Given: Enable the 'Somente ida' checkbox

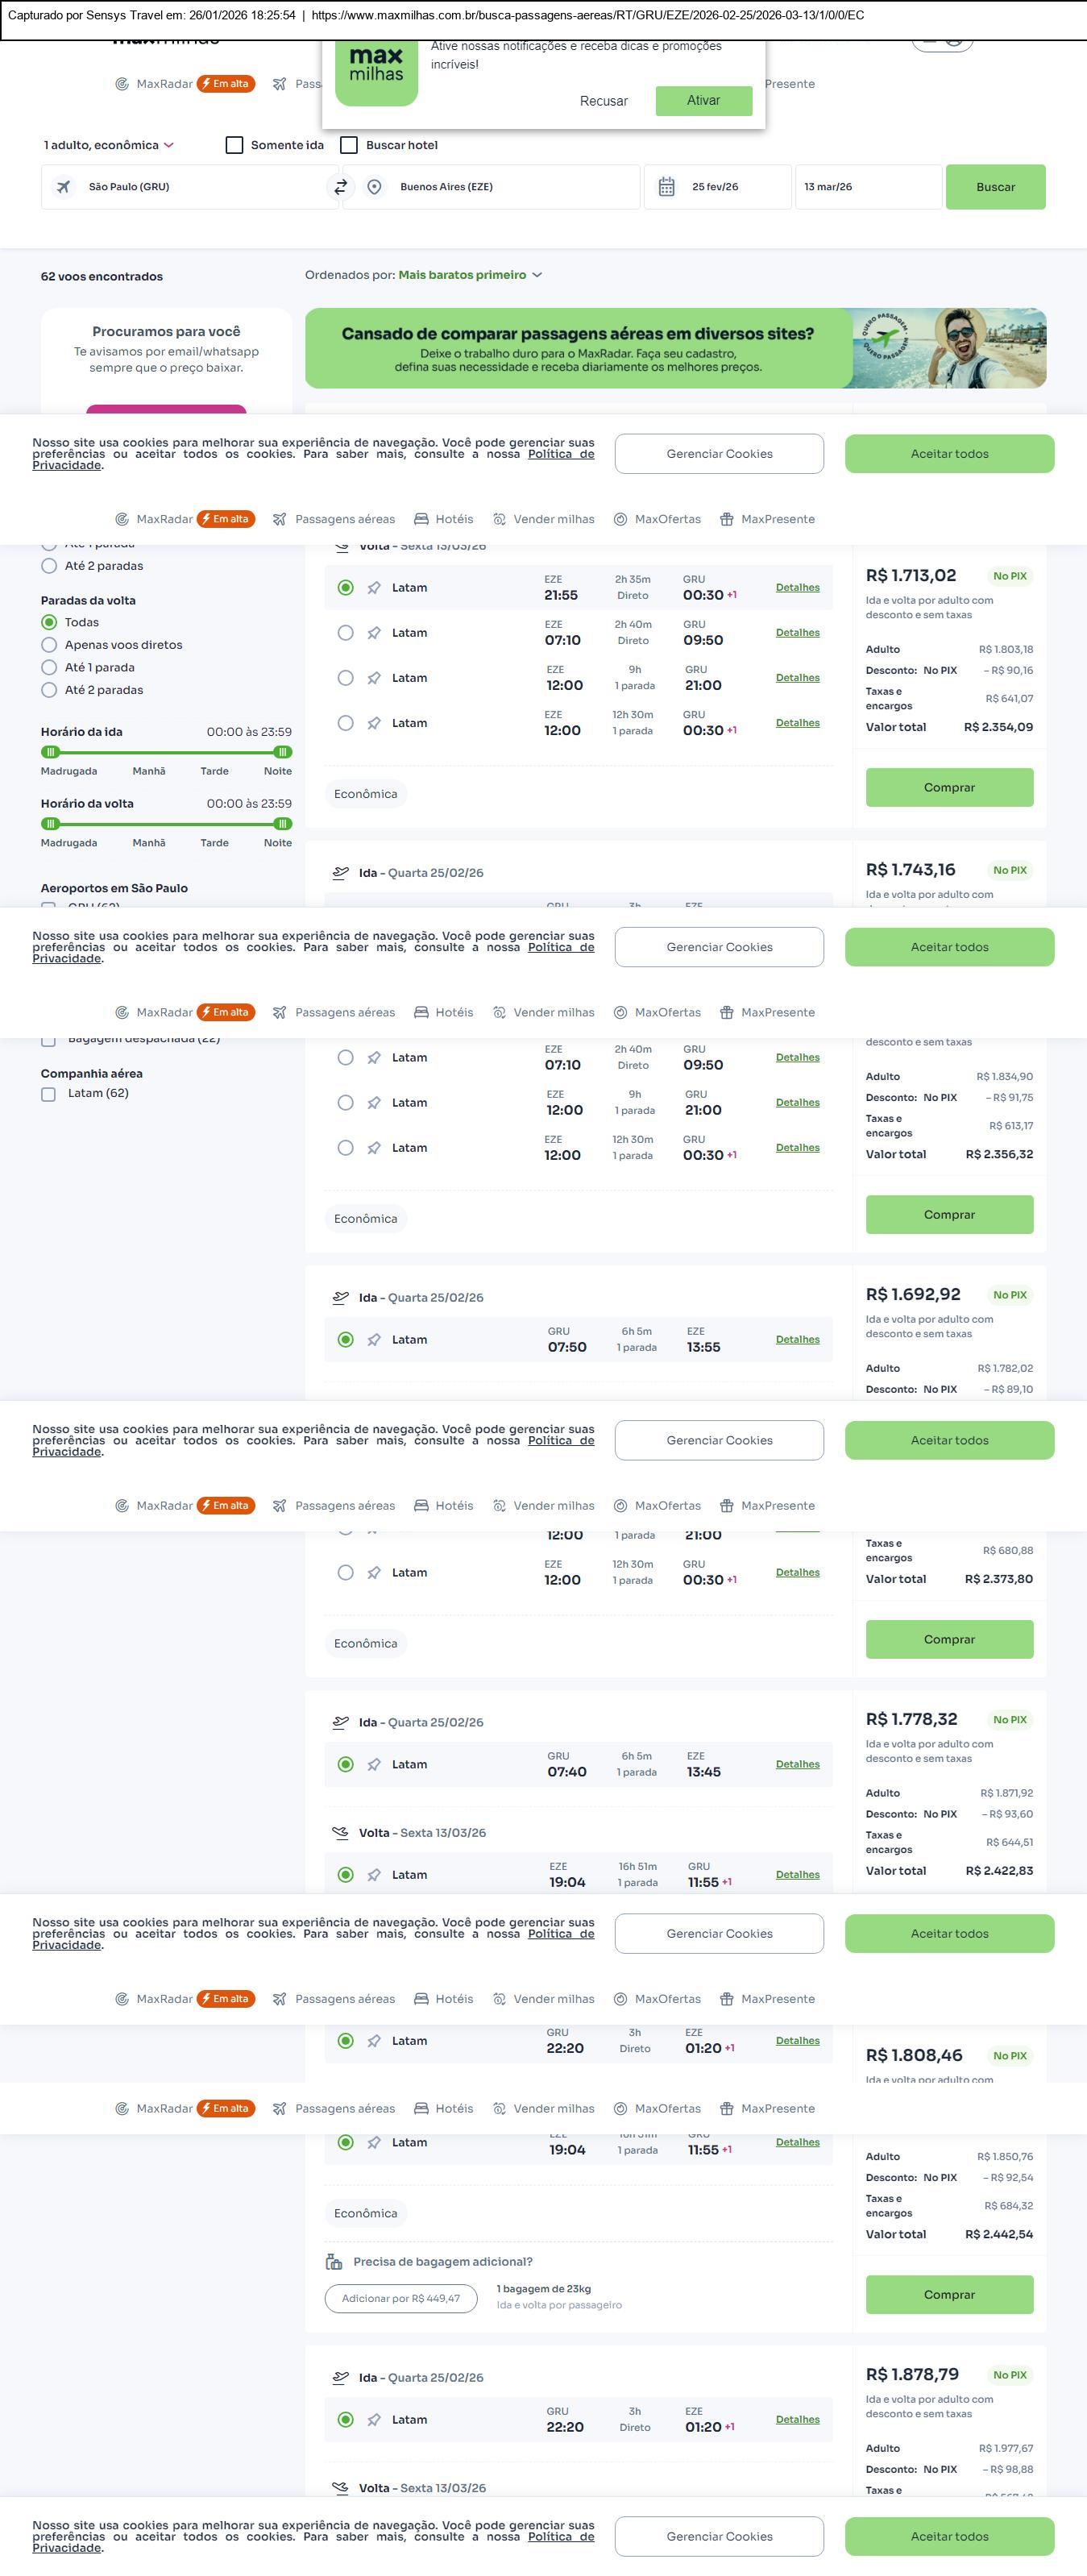Looking at the screenshot, I should 235,145.
